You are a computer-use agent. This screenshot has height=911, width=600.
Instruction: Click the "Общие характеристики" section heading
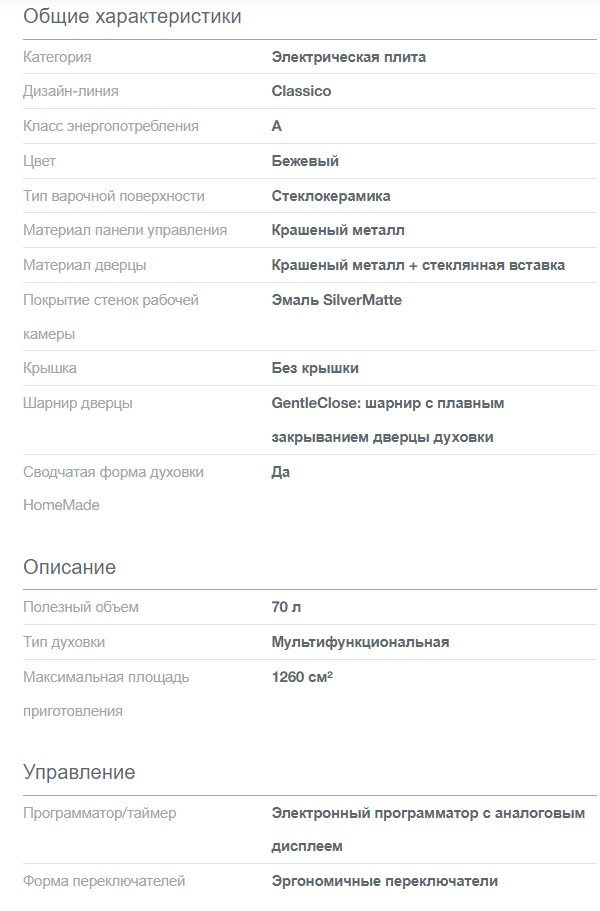click(132, 17)
